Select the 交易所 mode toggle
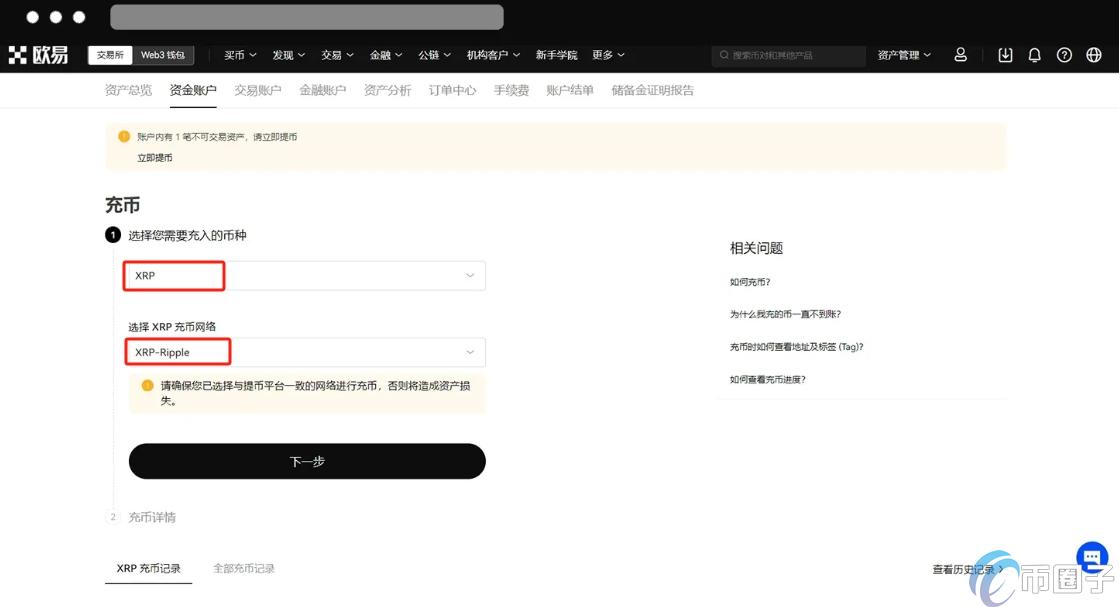The image size is (1119, 607). click(112, 54)
